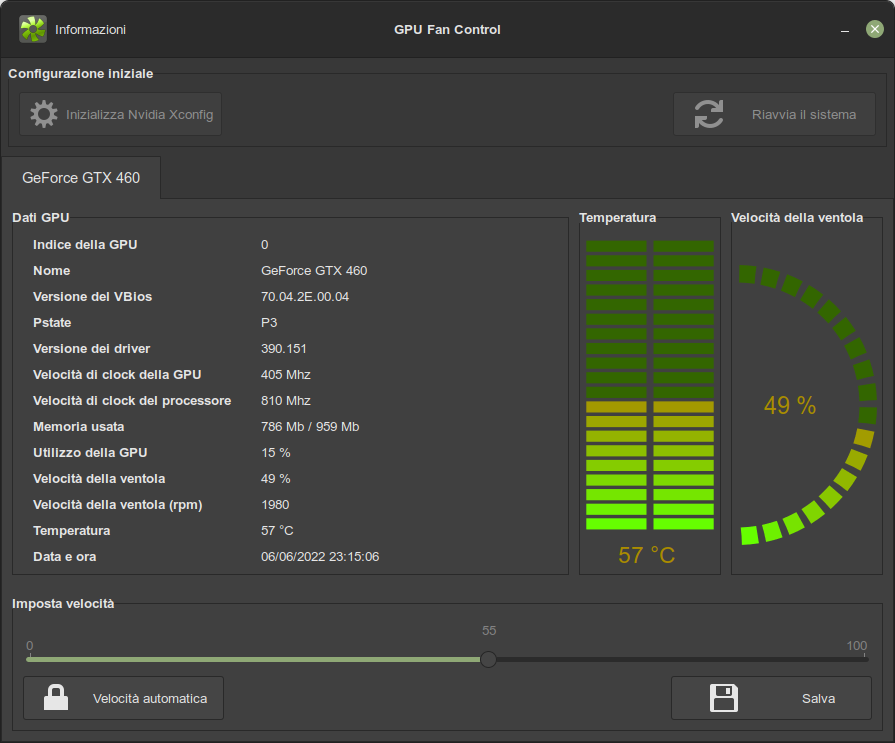Screen dimensions: 895x743
Task: Click the slider minimum label 0
Action: pos(30,645)
